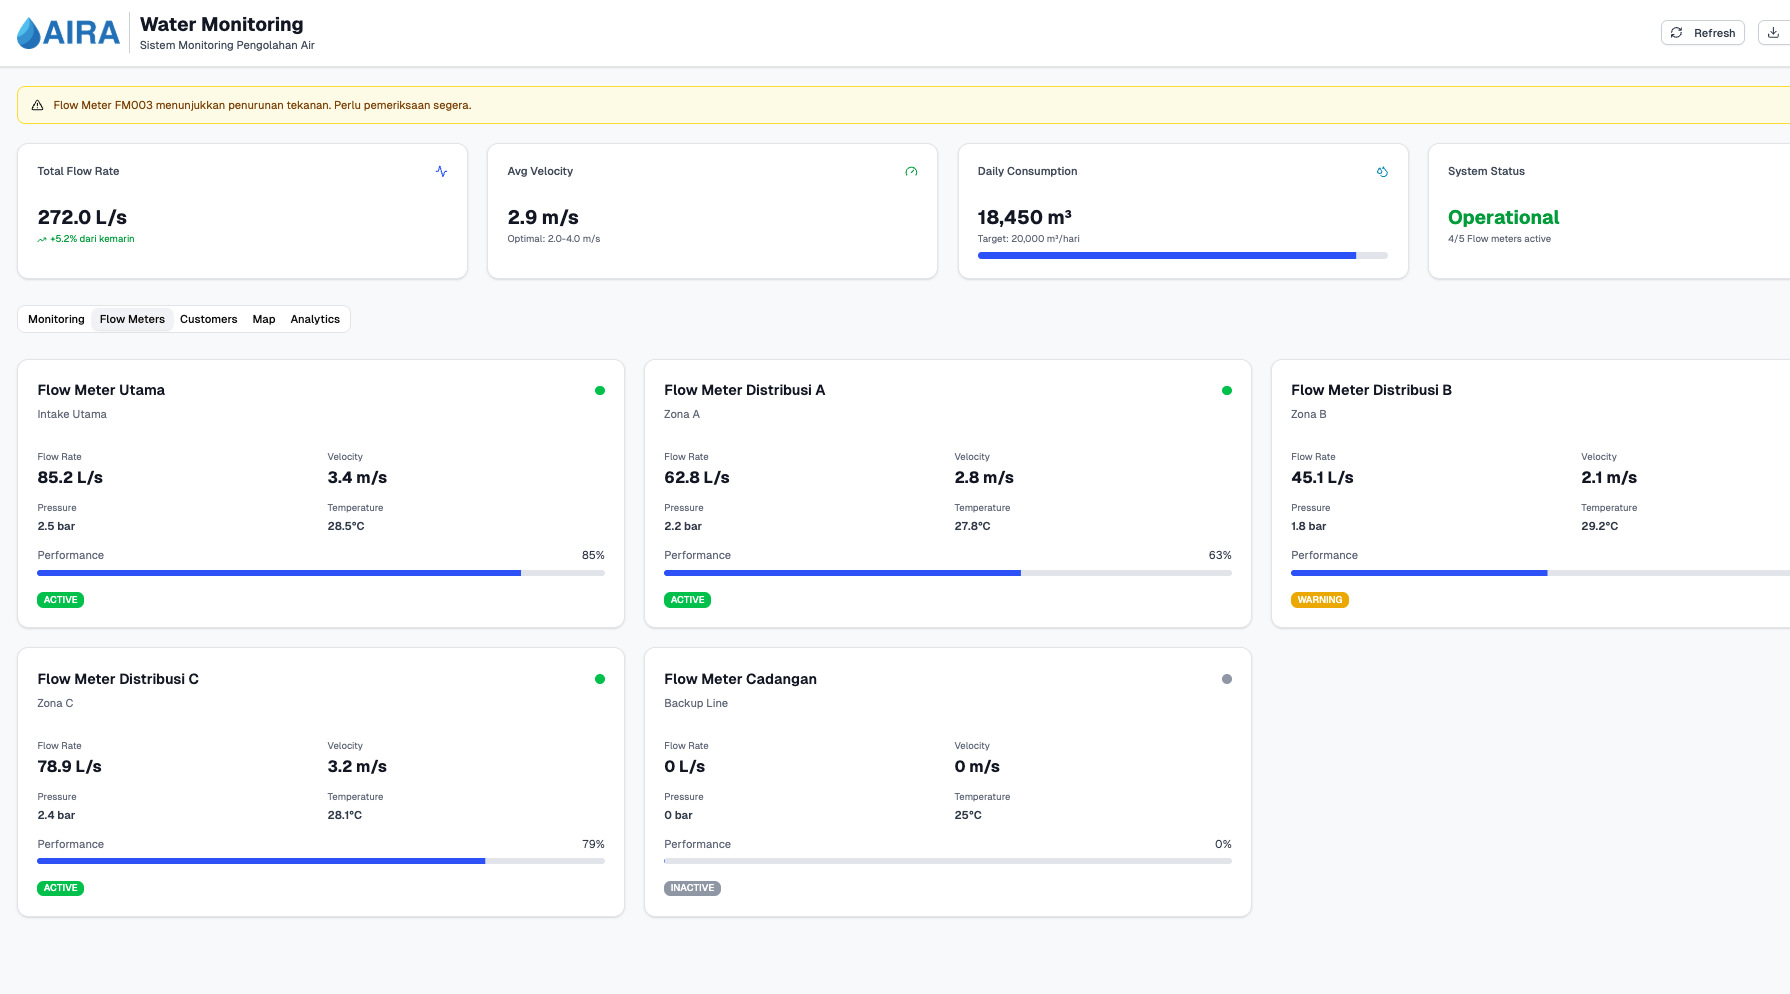Viewport: 1790px width, 994px height.
Task: Click the ACTIVE badge on Distribusi C
Action: click(x=60, y=888)
